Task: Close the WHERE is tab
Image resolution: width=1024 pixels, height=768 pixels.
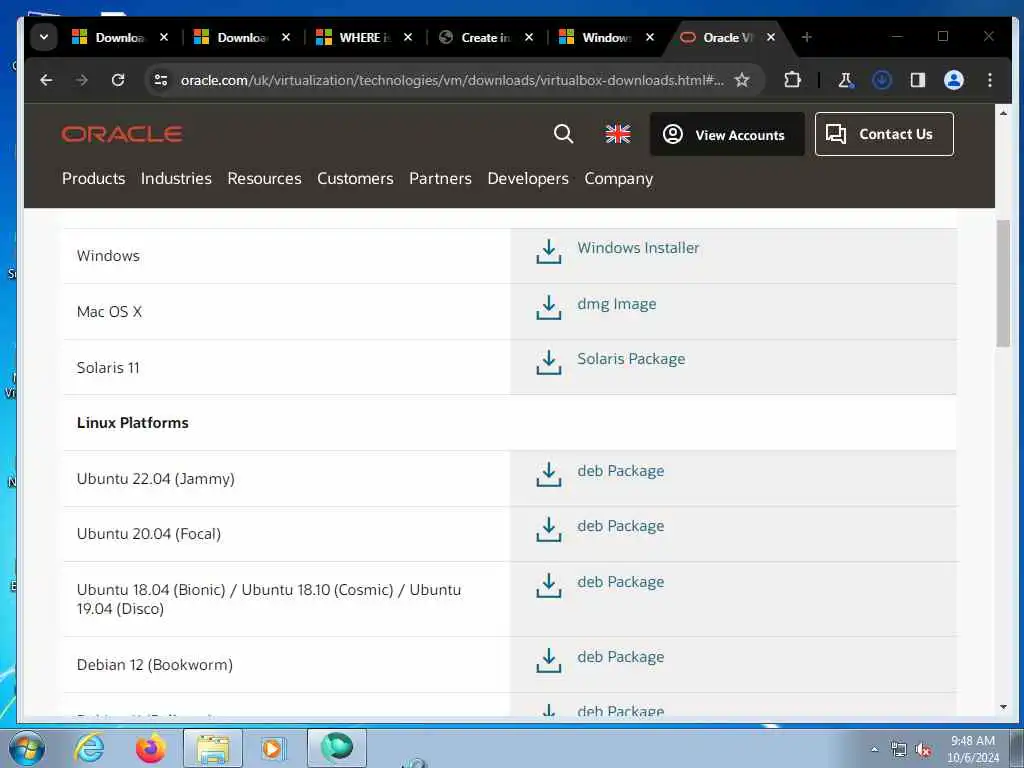Action: coord(408,37)
